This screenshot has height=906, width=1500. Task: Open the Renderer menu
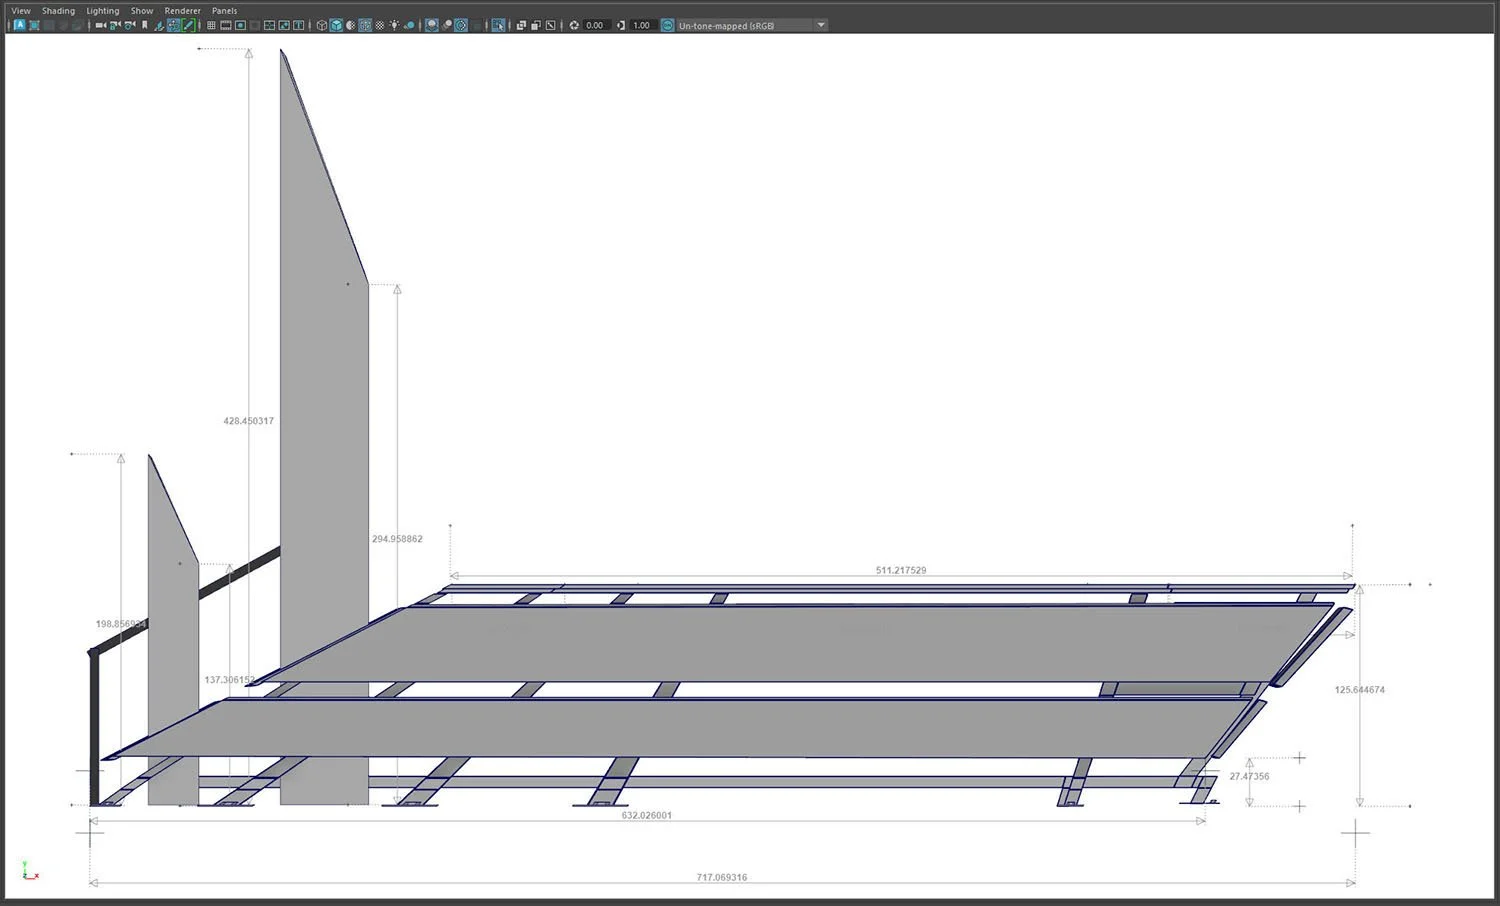click(183, 11)
